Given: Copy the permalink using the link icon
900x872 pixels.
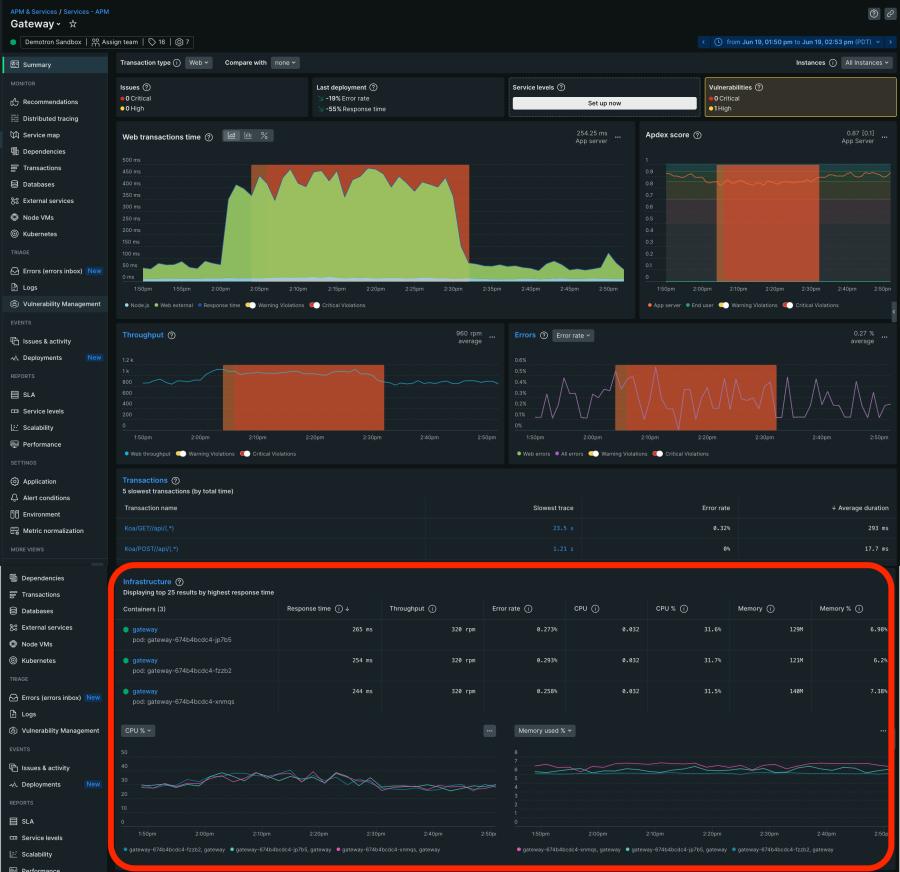Looking at the screenshot, I should (x=890, y=13).
